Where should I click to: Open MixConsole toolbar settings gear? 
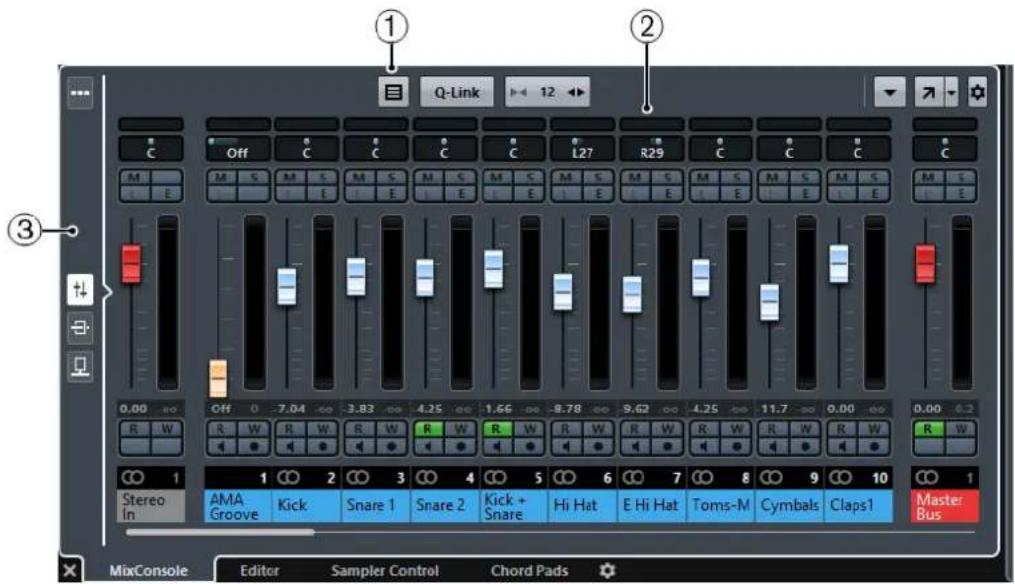[977, 93]
